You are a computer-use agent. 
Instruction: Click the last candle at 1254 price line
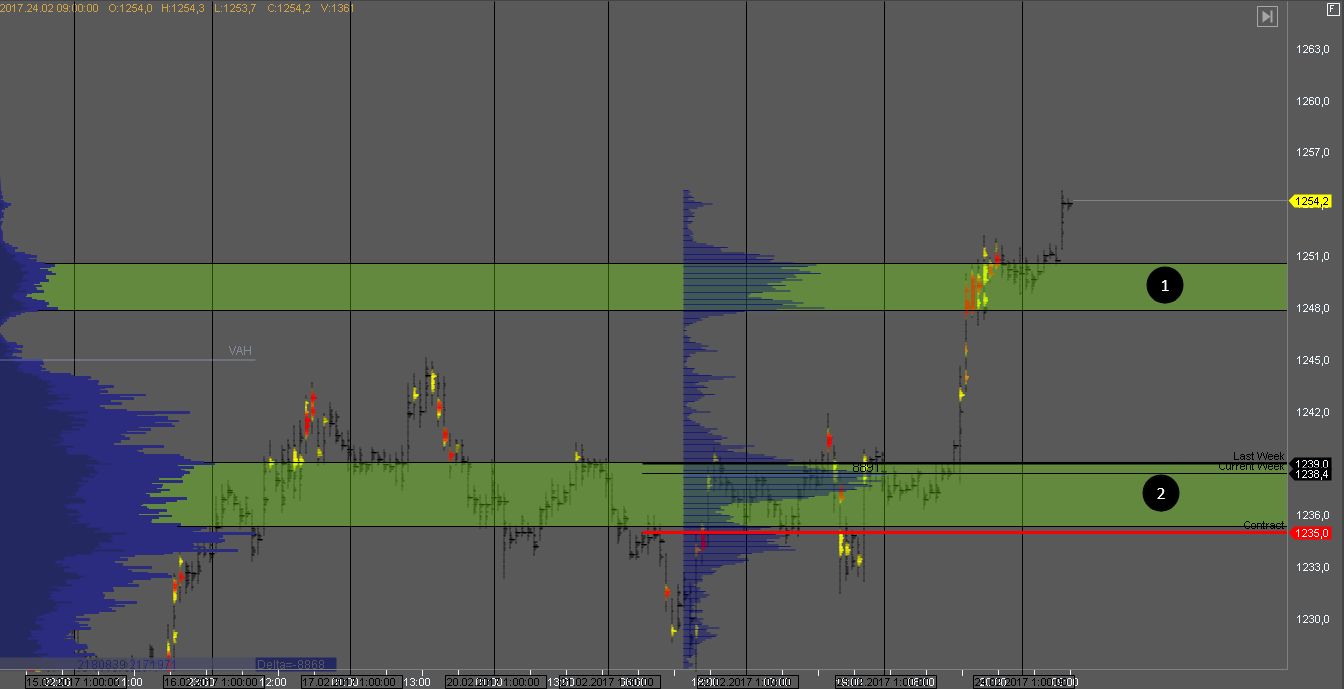(1066, 202)
